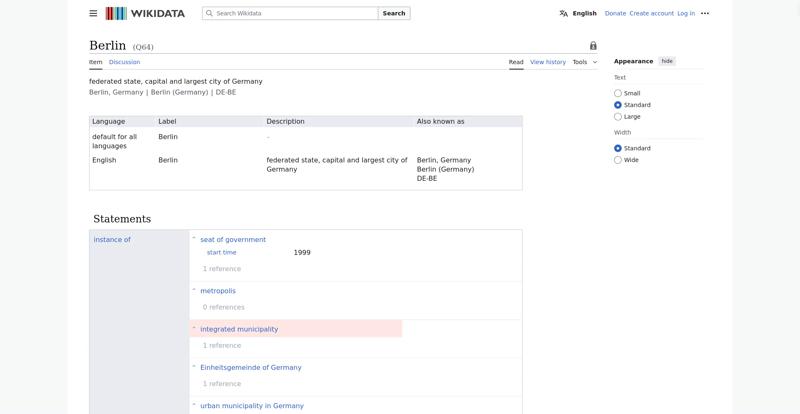
Task: Expand 0 references under metropolis
Action: 223,307
